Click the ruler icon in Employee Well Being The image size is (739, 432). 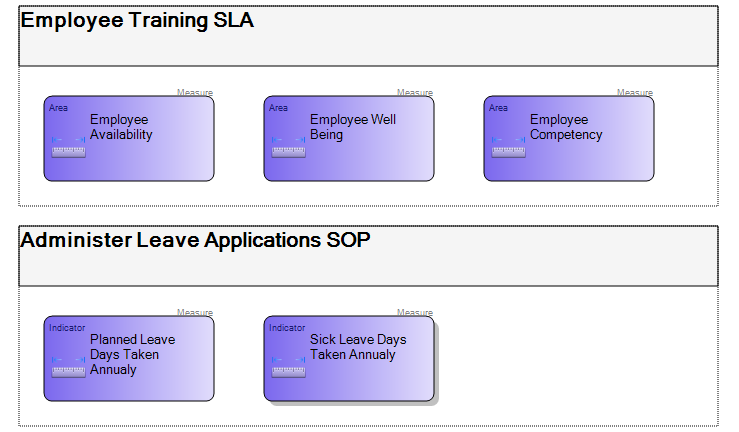(x=288, y=147)
